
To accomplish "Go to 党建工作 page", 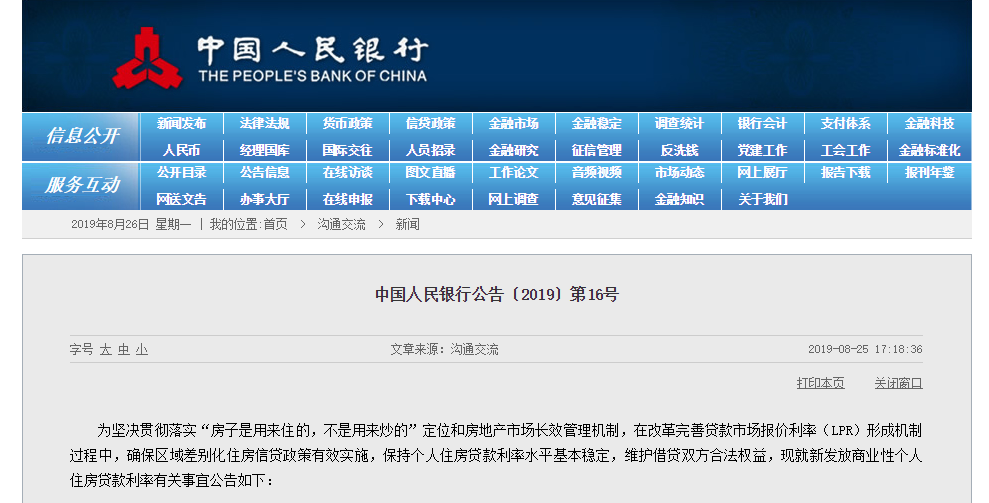I will tap(762, 150).
